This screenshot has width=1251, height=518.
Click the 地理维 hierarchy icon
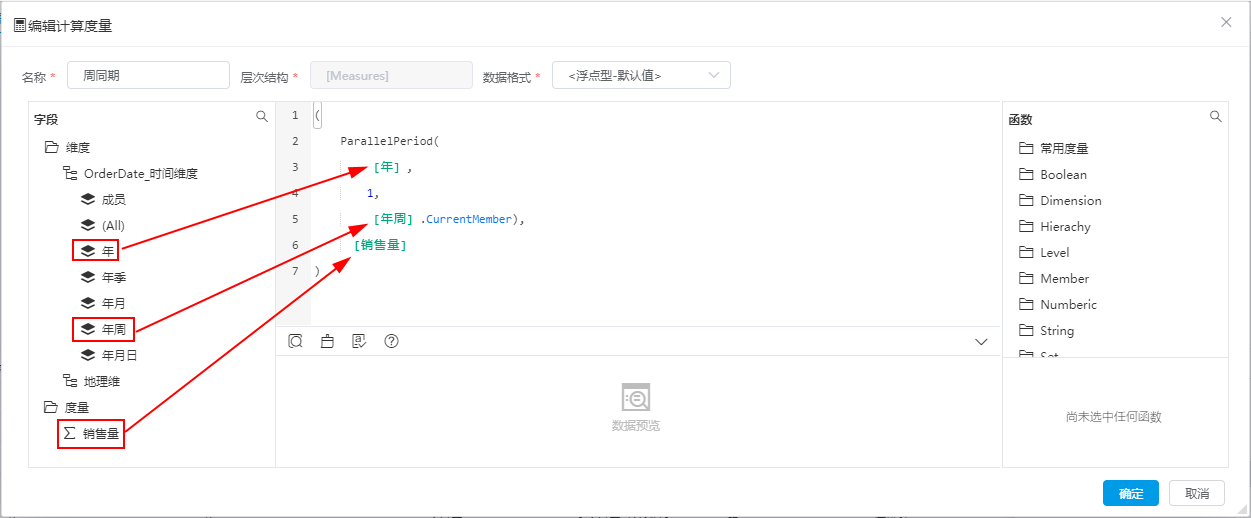coord(70,381)
